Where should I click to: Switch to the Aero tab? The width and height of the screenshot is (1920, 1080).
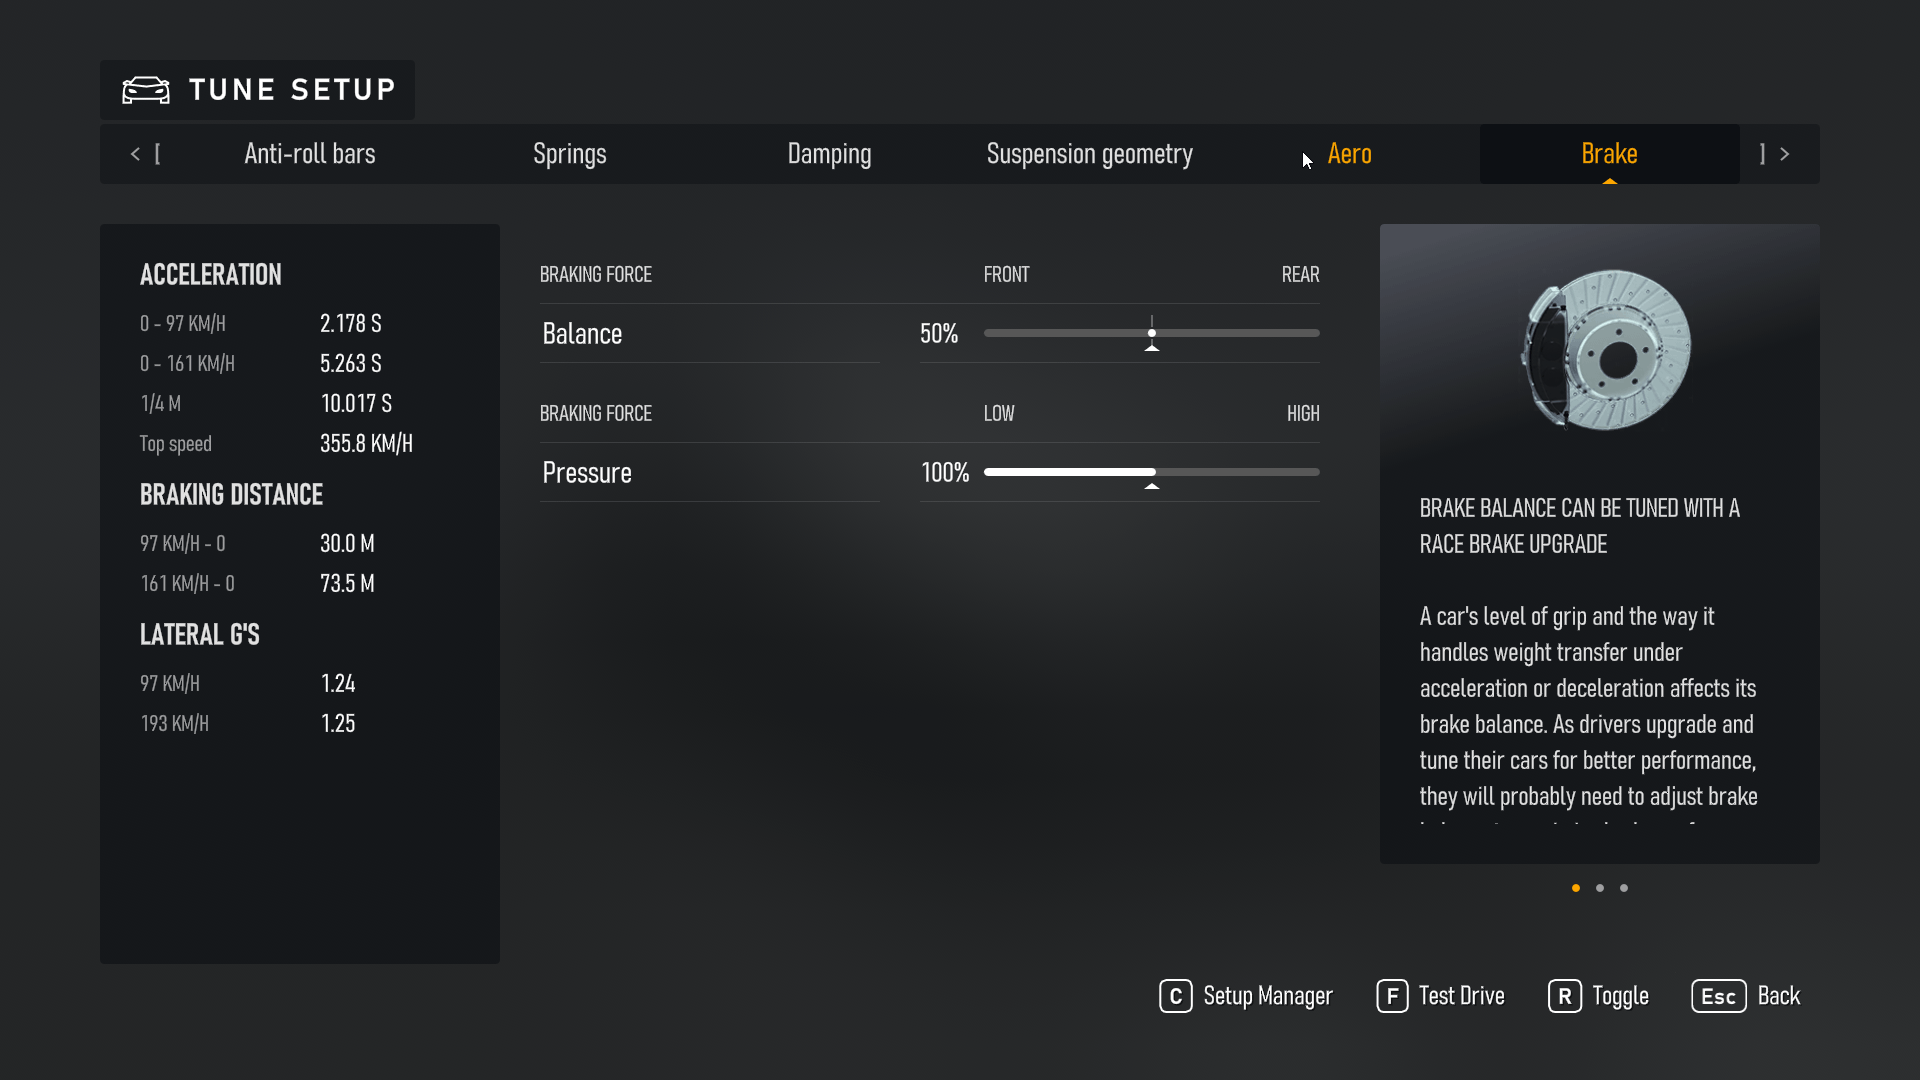click(1349, 154)
